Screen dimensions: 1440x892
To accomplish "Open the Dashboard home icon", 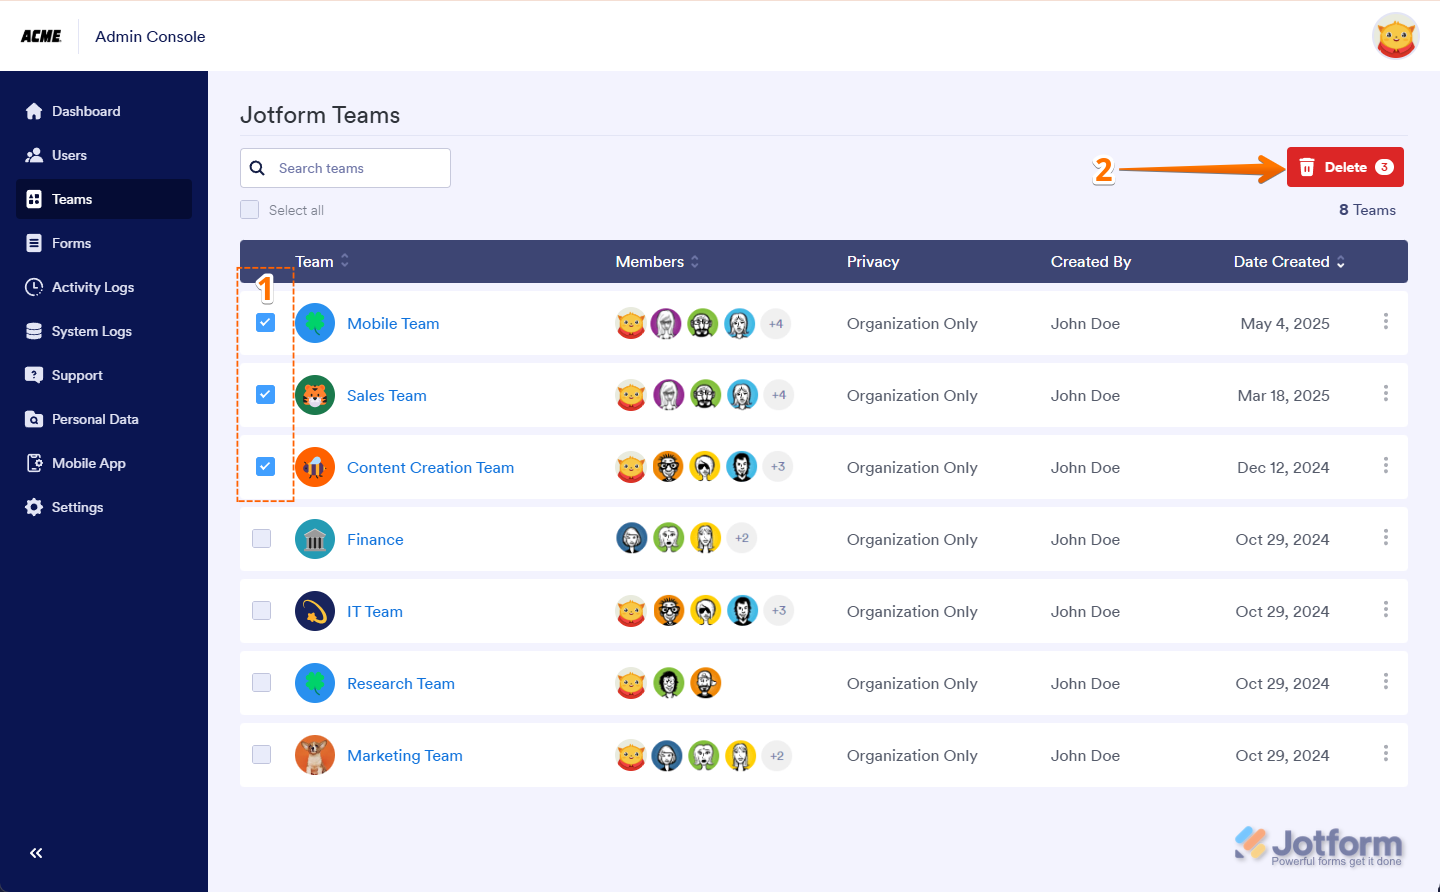I will pyautogui.click(x=34, y=111).
